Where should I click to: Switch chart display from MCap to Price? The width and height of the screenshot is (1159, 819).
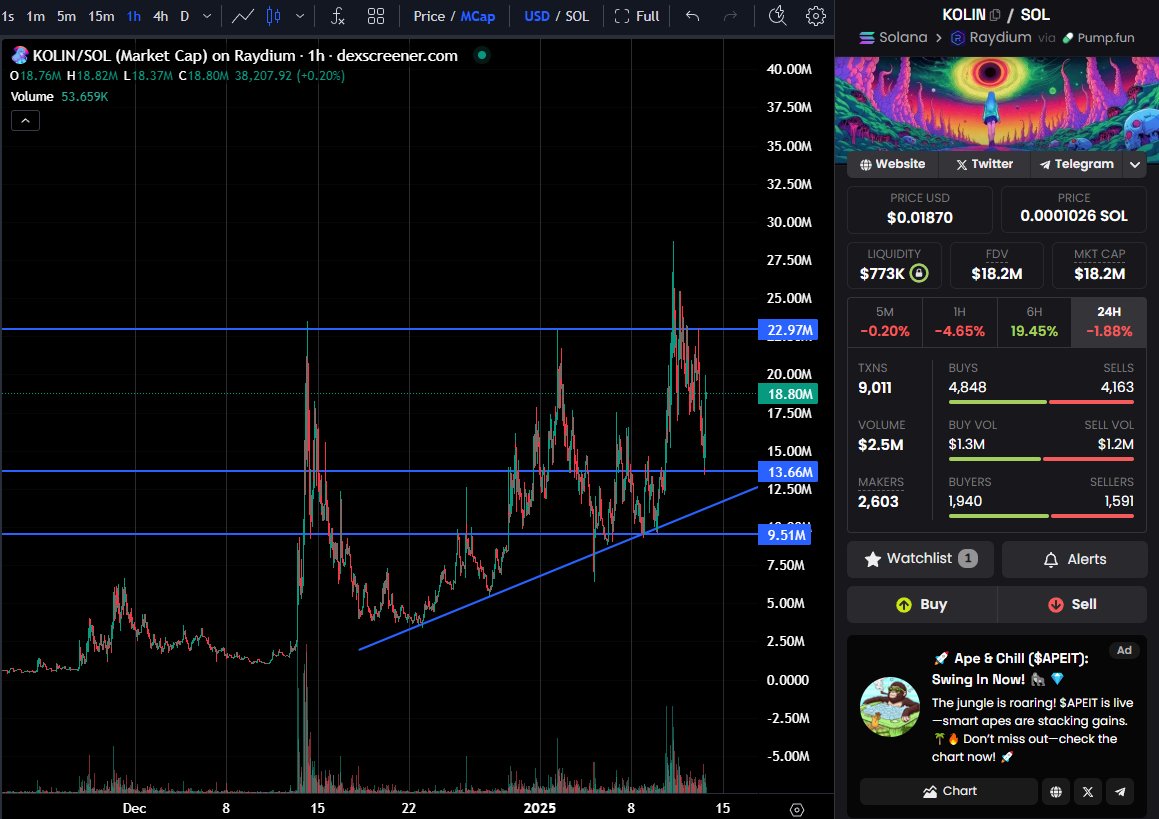pos(430,16)
